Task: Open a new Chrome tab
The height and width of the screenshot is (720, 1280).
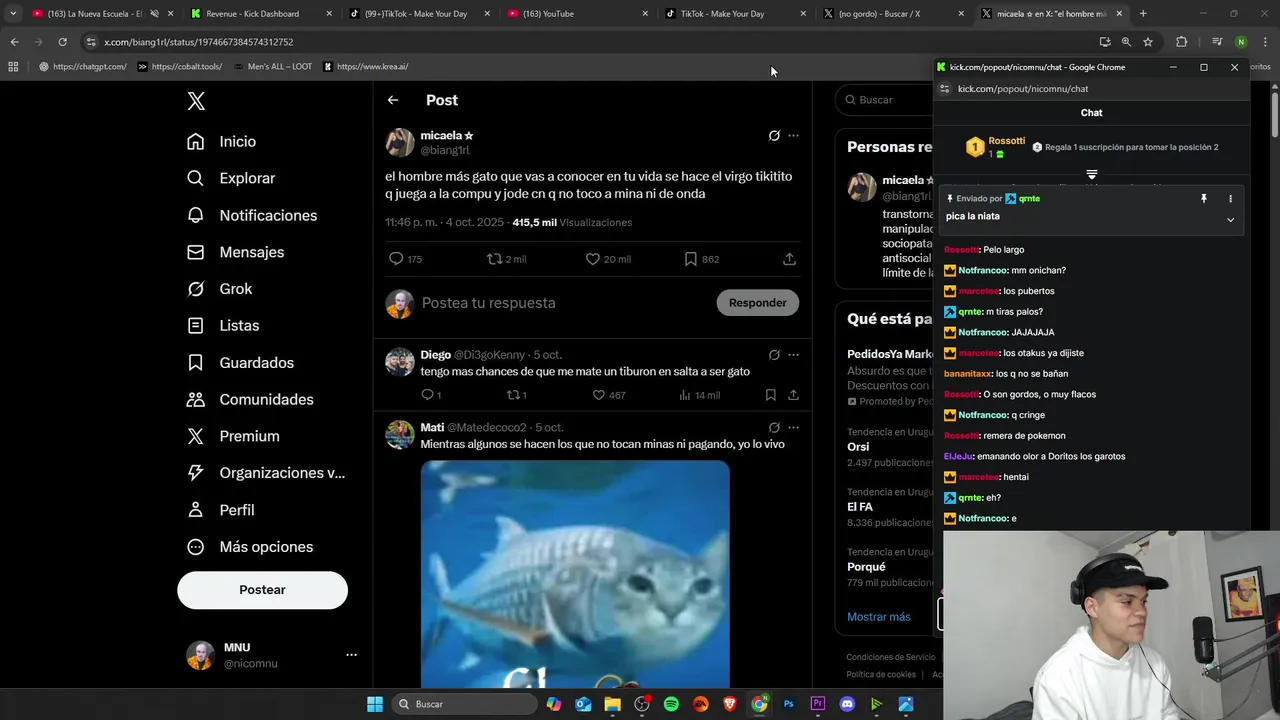Action: click(1143, 14)
